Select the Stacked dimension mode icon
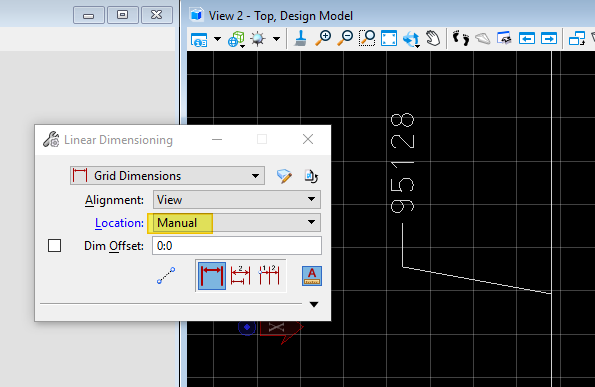The image size is (595, 387). (241, 276)
